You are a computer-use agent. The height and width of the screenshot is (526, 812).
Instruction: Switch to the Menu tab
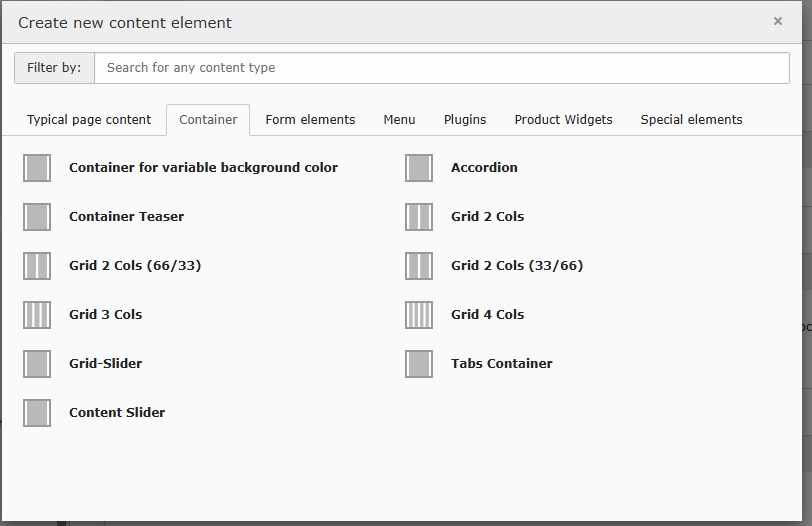pos(399,120)
